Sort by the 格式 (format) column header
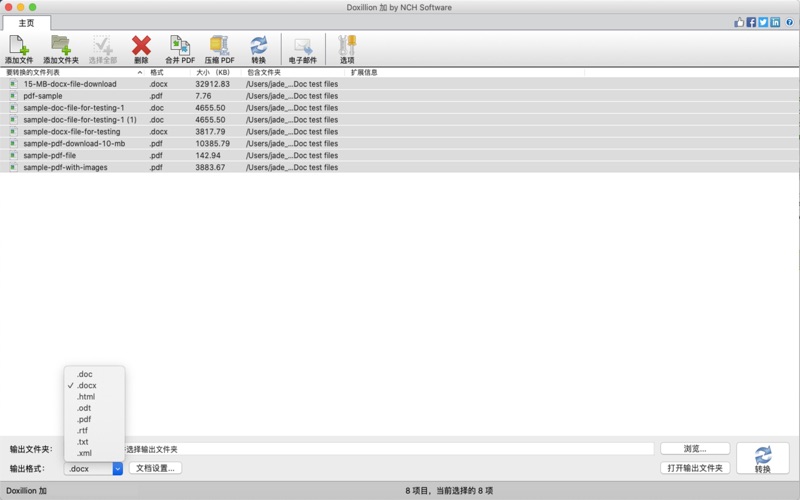800x500 pixels. tap(168, 72)
